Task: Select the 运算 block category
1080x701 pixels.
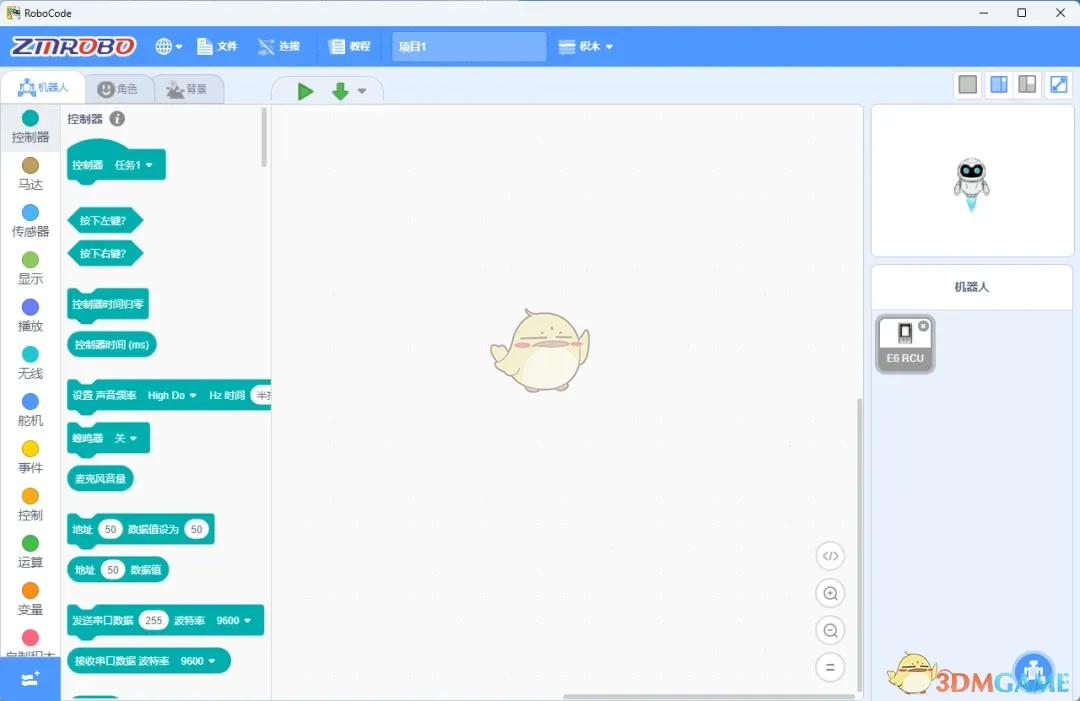Action: 30,543
